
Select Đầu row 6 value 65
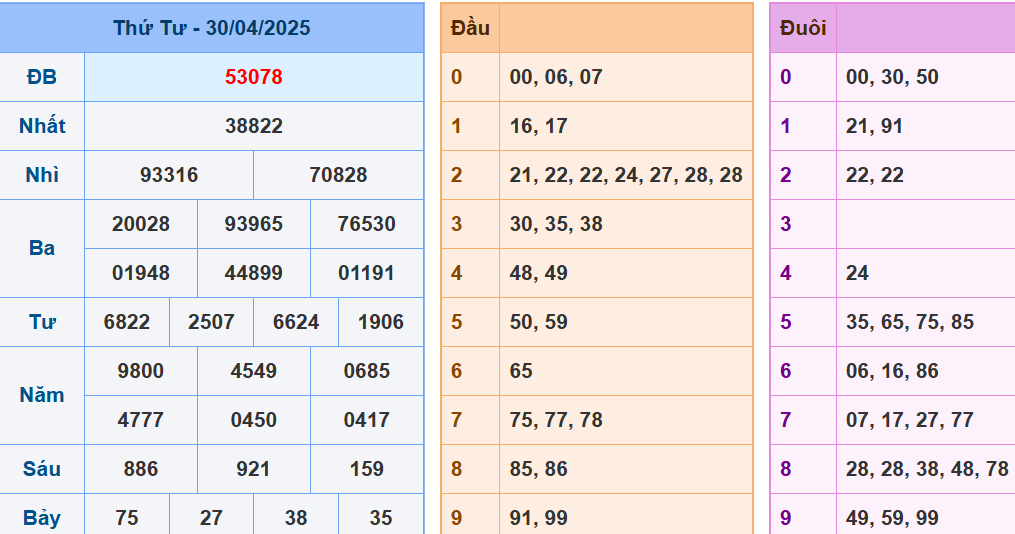521,371
